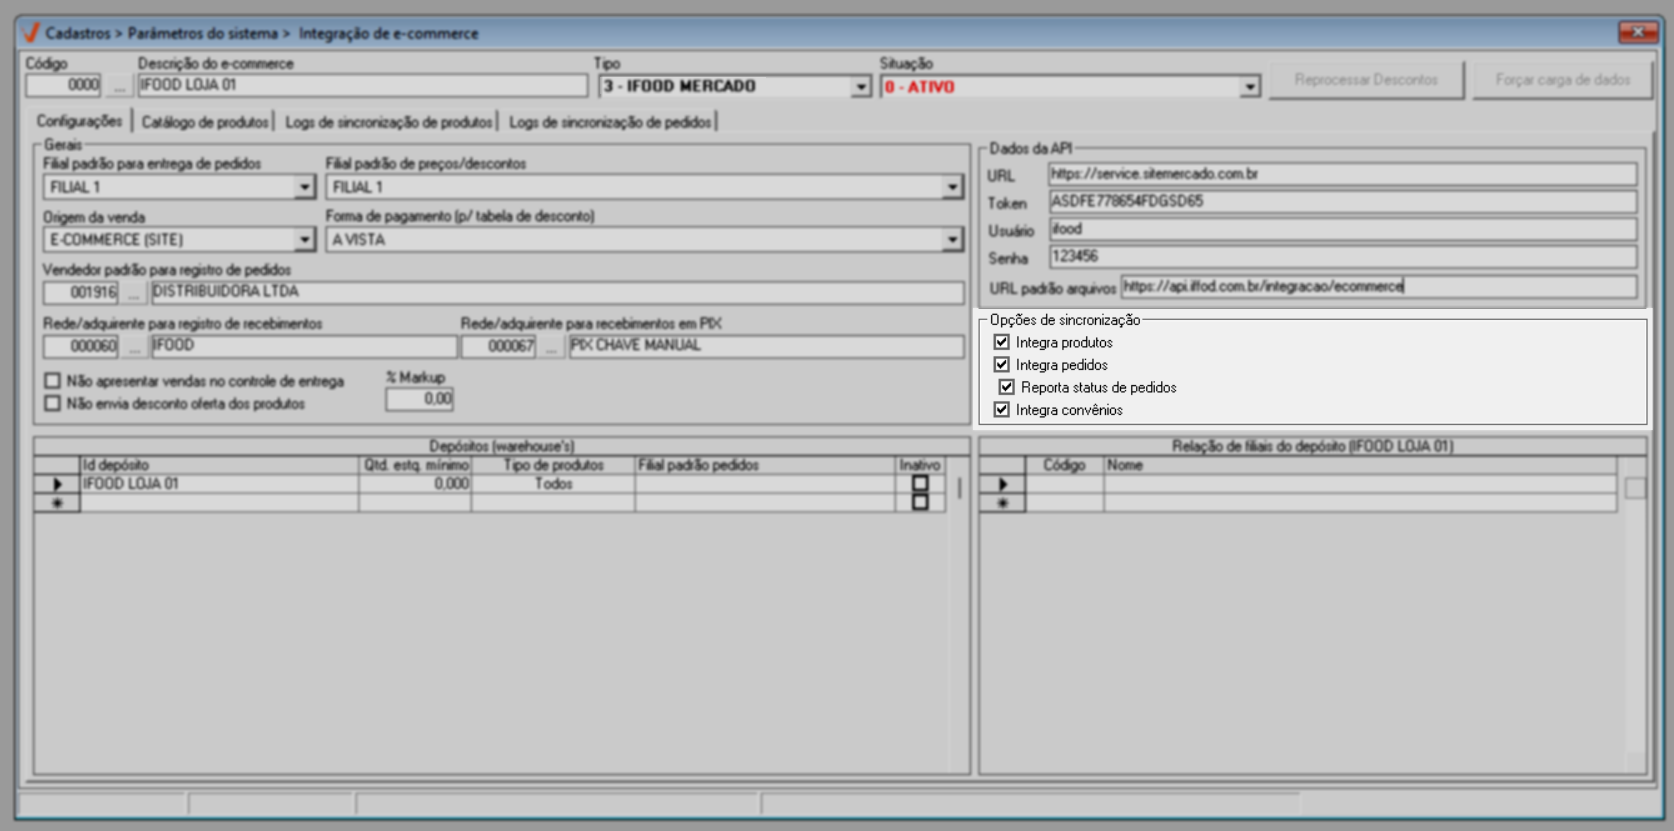Expand the Origem da venda dropdown

(304, 240)
